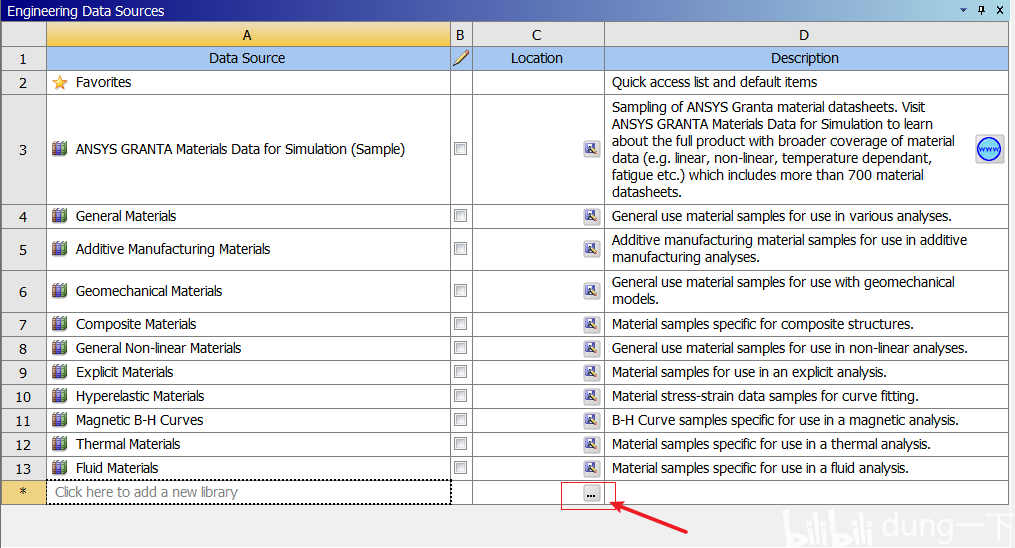Toggle edit checkbox for Additive Manufacturing Materials
Screen dimensions: 1015x548
460,248
